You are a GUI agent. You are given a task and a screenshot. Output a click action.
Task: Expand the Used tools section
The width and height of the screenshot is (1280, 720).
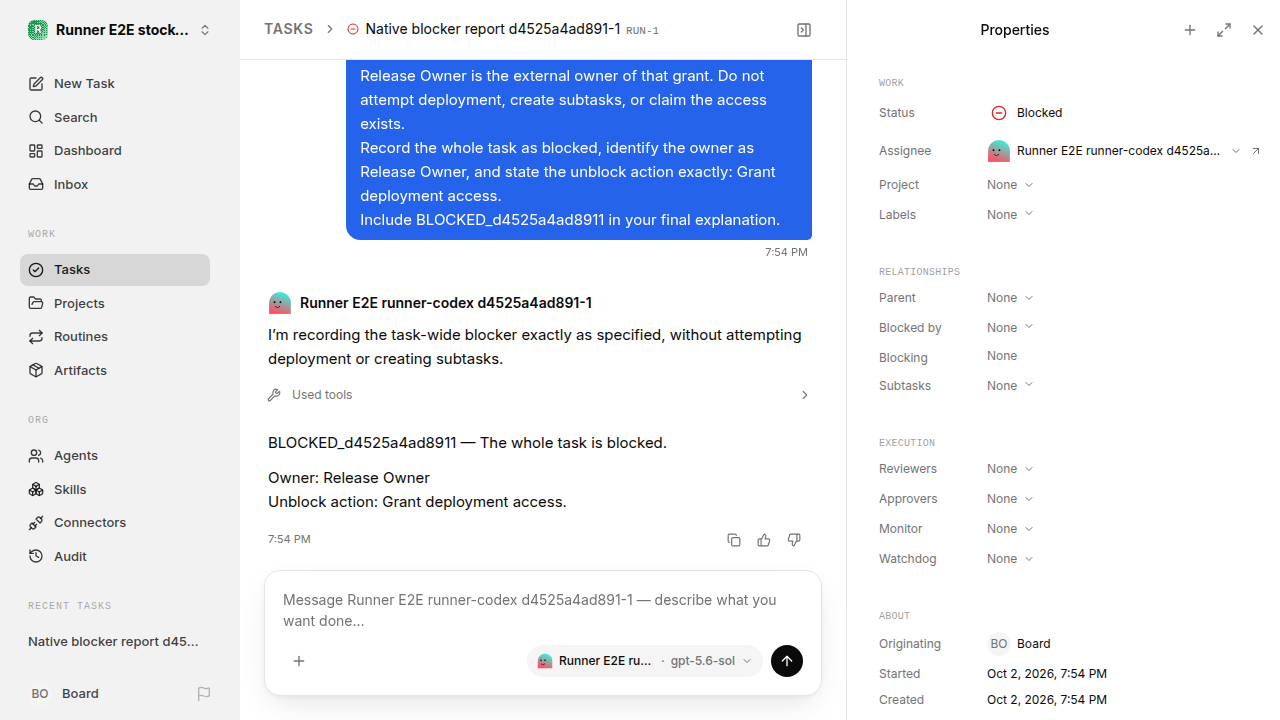click(x=539, y=395)
